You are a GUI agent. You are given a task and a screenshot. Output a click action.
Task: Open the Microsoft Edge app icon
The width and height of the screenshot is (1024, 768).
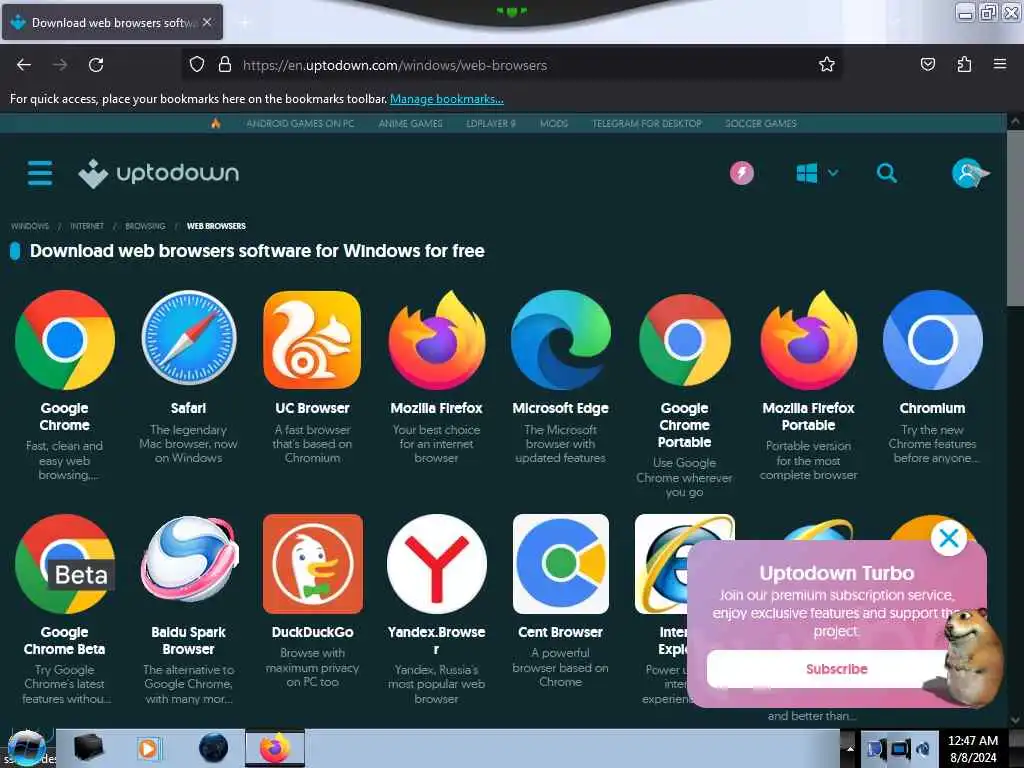tap(560, 340)
